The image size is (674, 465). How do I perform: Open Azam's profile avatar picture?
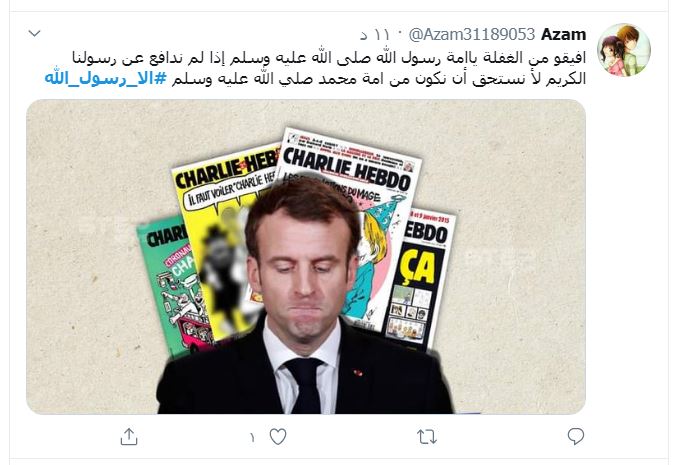(x=624, y=50)
